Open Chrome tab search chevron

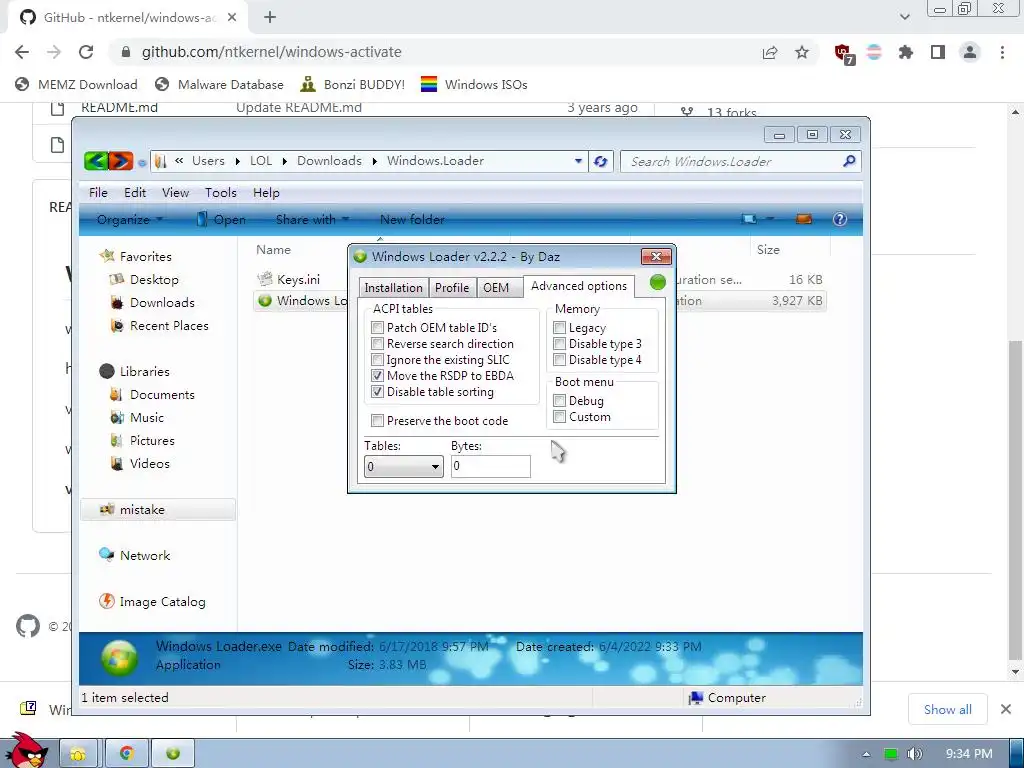[904, 17]
